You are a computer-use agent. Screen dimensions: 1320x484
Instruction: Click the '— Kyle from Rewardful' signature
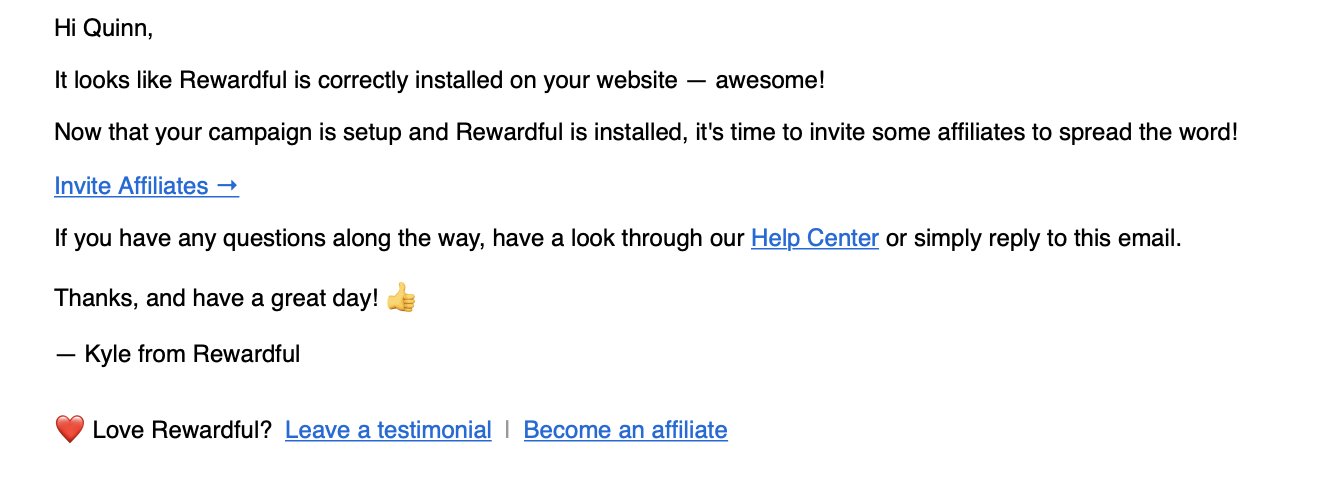pos(177,353)
